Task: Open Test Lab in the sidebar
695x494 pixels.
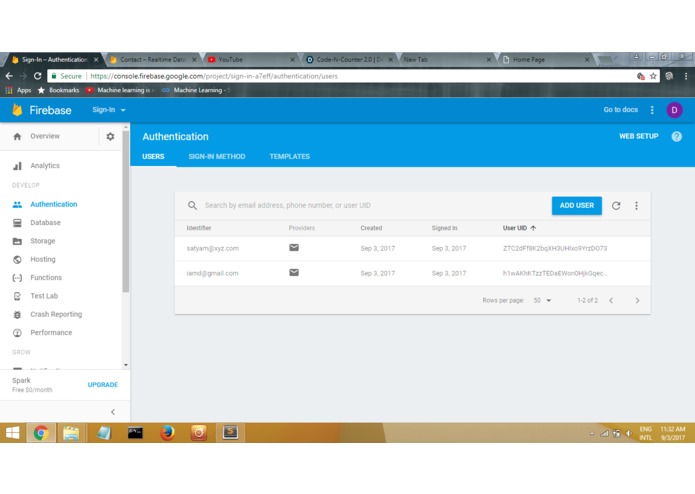Action: (x=44, y=296)
